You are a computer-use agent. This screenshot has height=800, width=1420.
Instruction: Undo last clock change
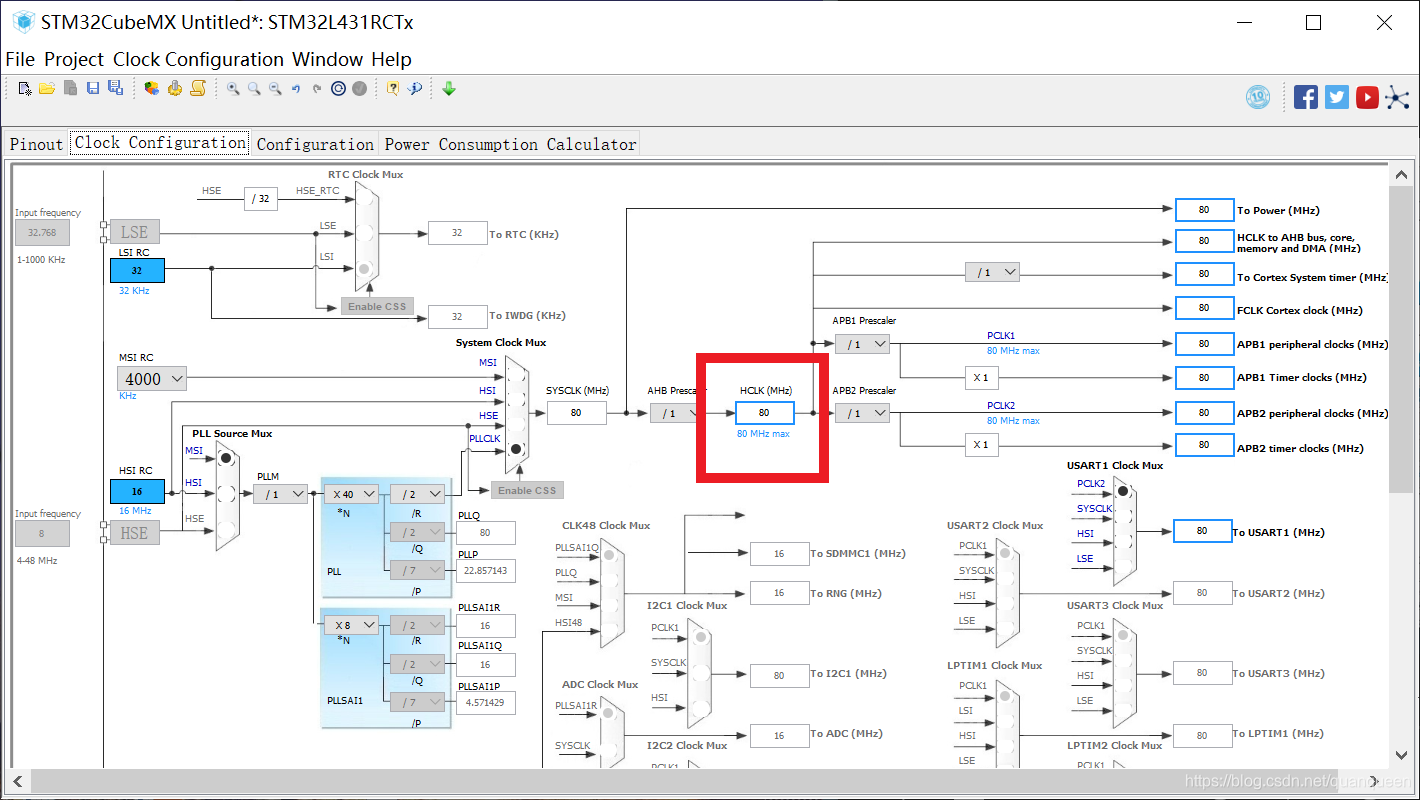click(x=296, y=89)
